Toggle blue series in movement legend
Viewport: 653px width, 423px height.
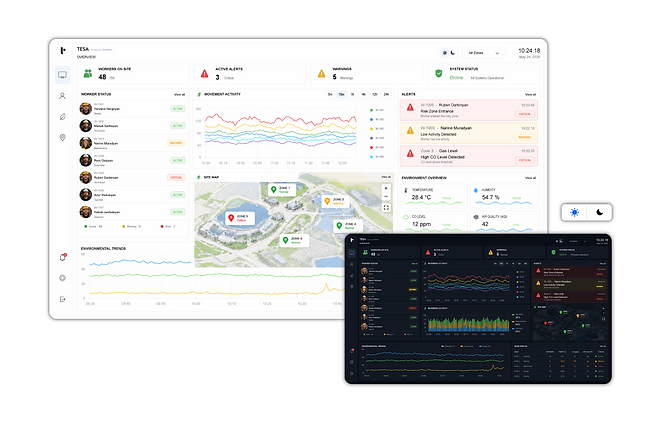click(377, 119)
